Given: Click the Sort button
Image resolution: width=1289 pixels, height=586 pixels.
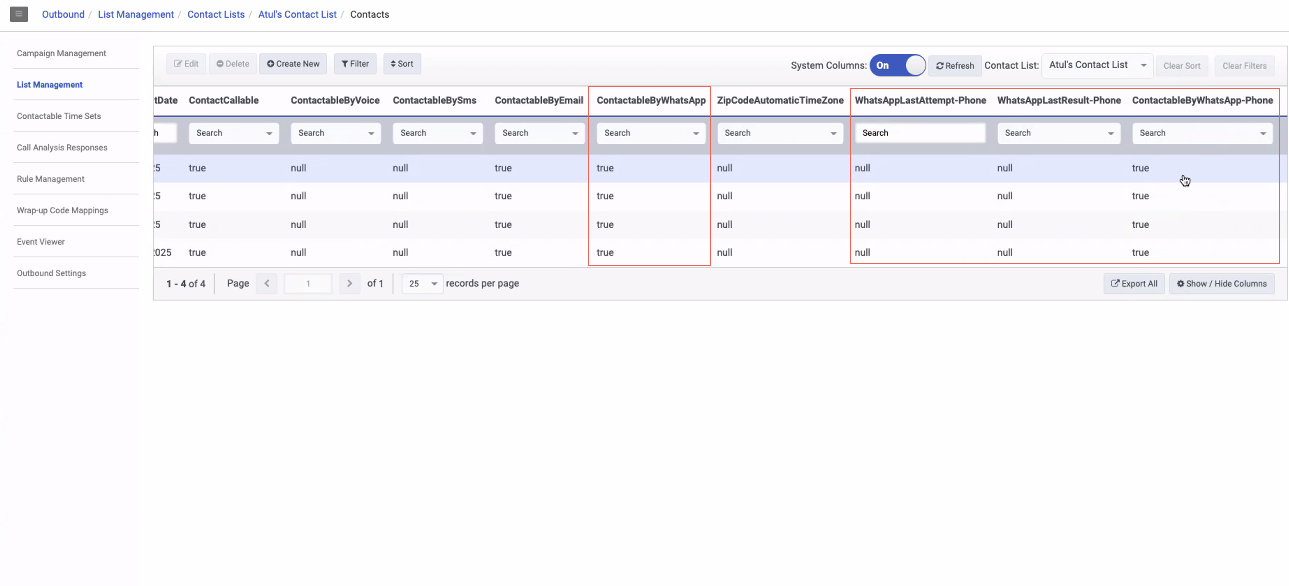Looking at the screenshot, I should pyautogui.click(x=401, y=64).
